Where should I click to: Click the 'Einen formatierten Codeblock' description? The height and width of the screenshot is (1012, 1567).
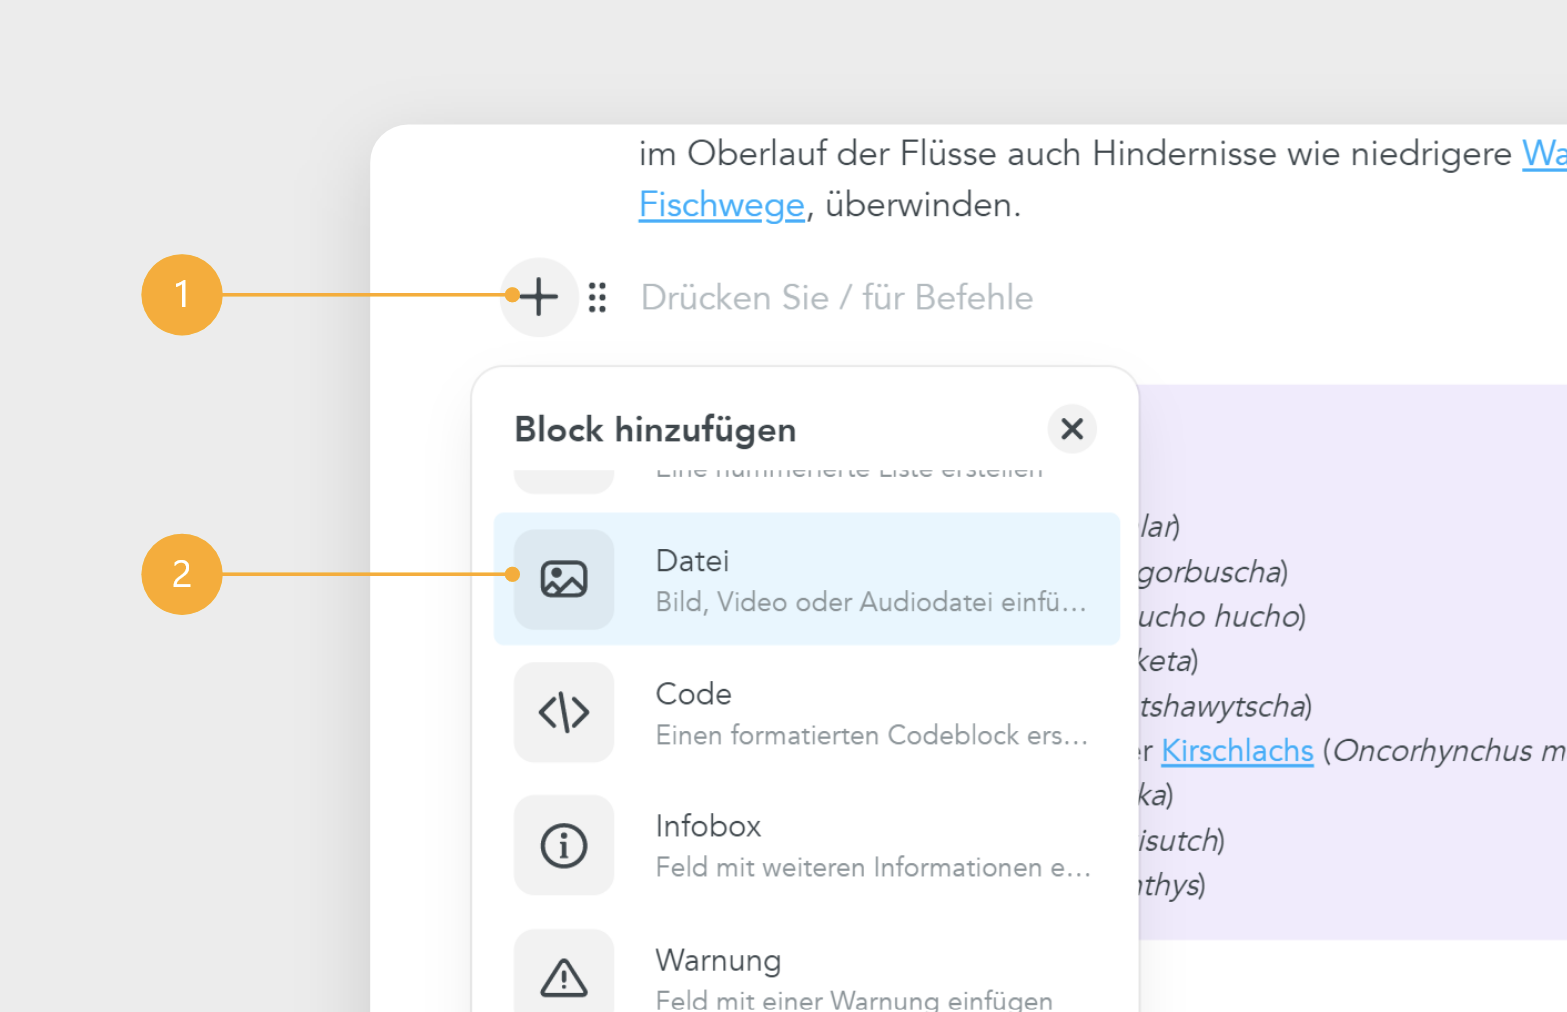[x=871, y=735]
